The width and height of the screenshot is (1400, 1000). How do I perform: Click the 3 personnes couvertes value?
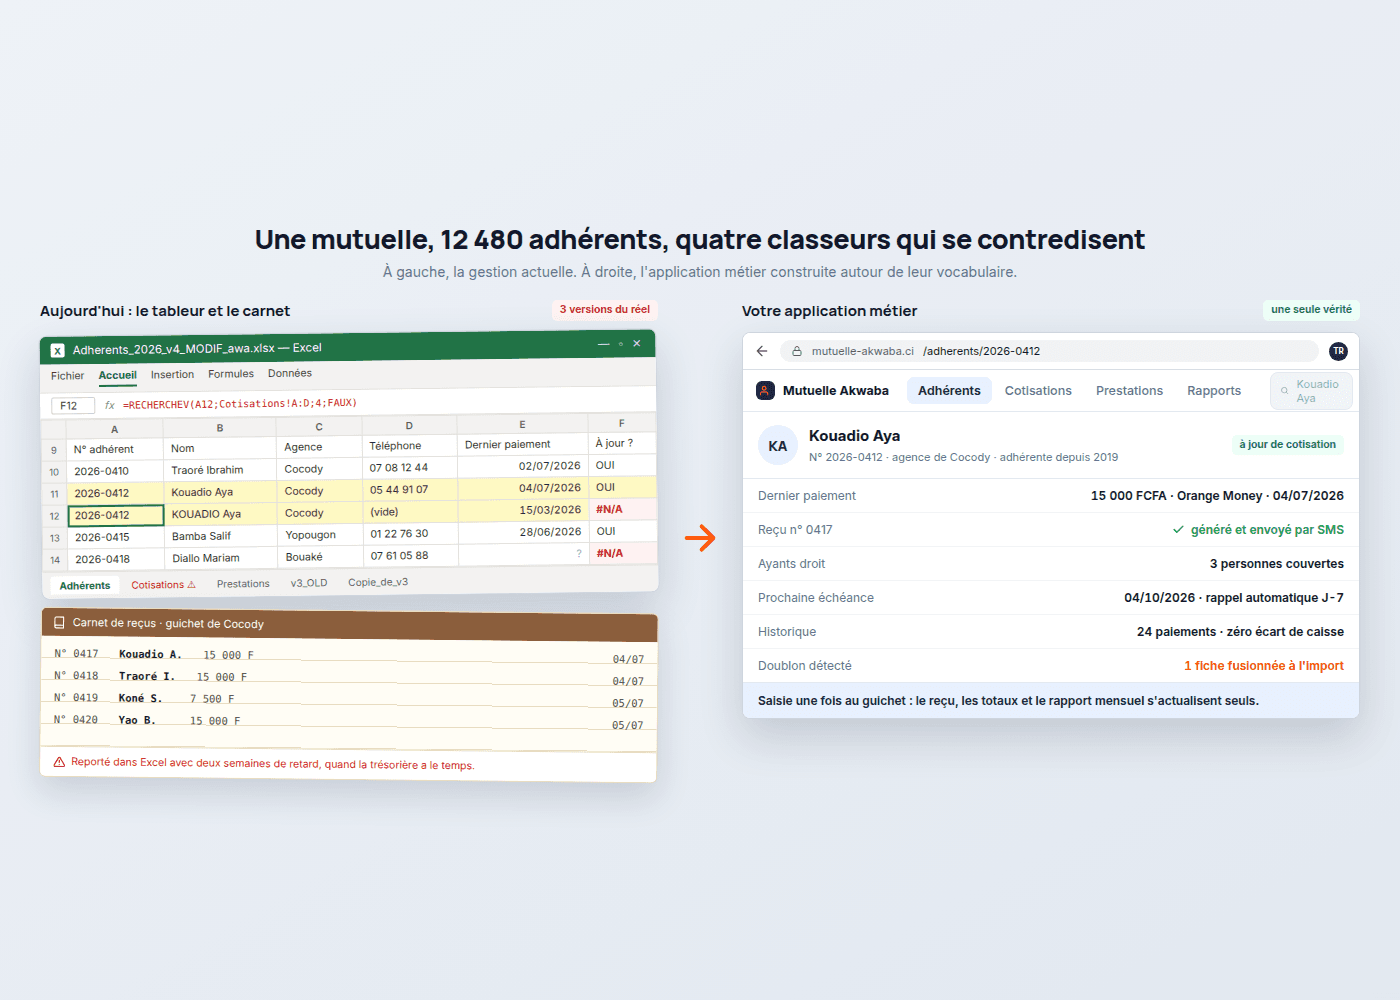pyautogui.click(x=1277, y=564)
